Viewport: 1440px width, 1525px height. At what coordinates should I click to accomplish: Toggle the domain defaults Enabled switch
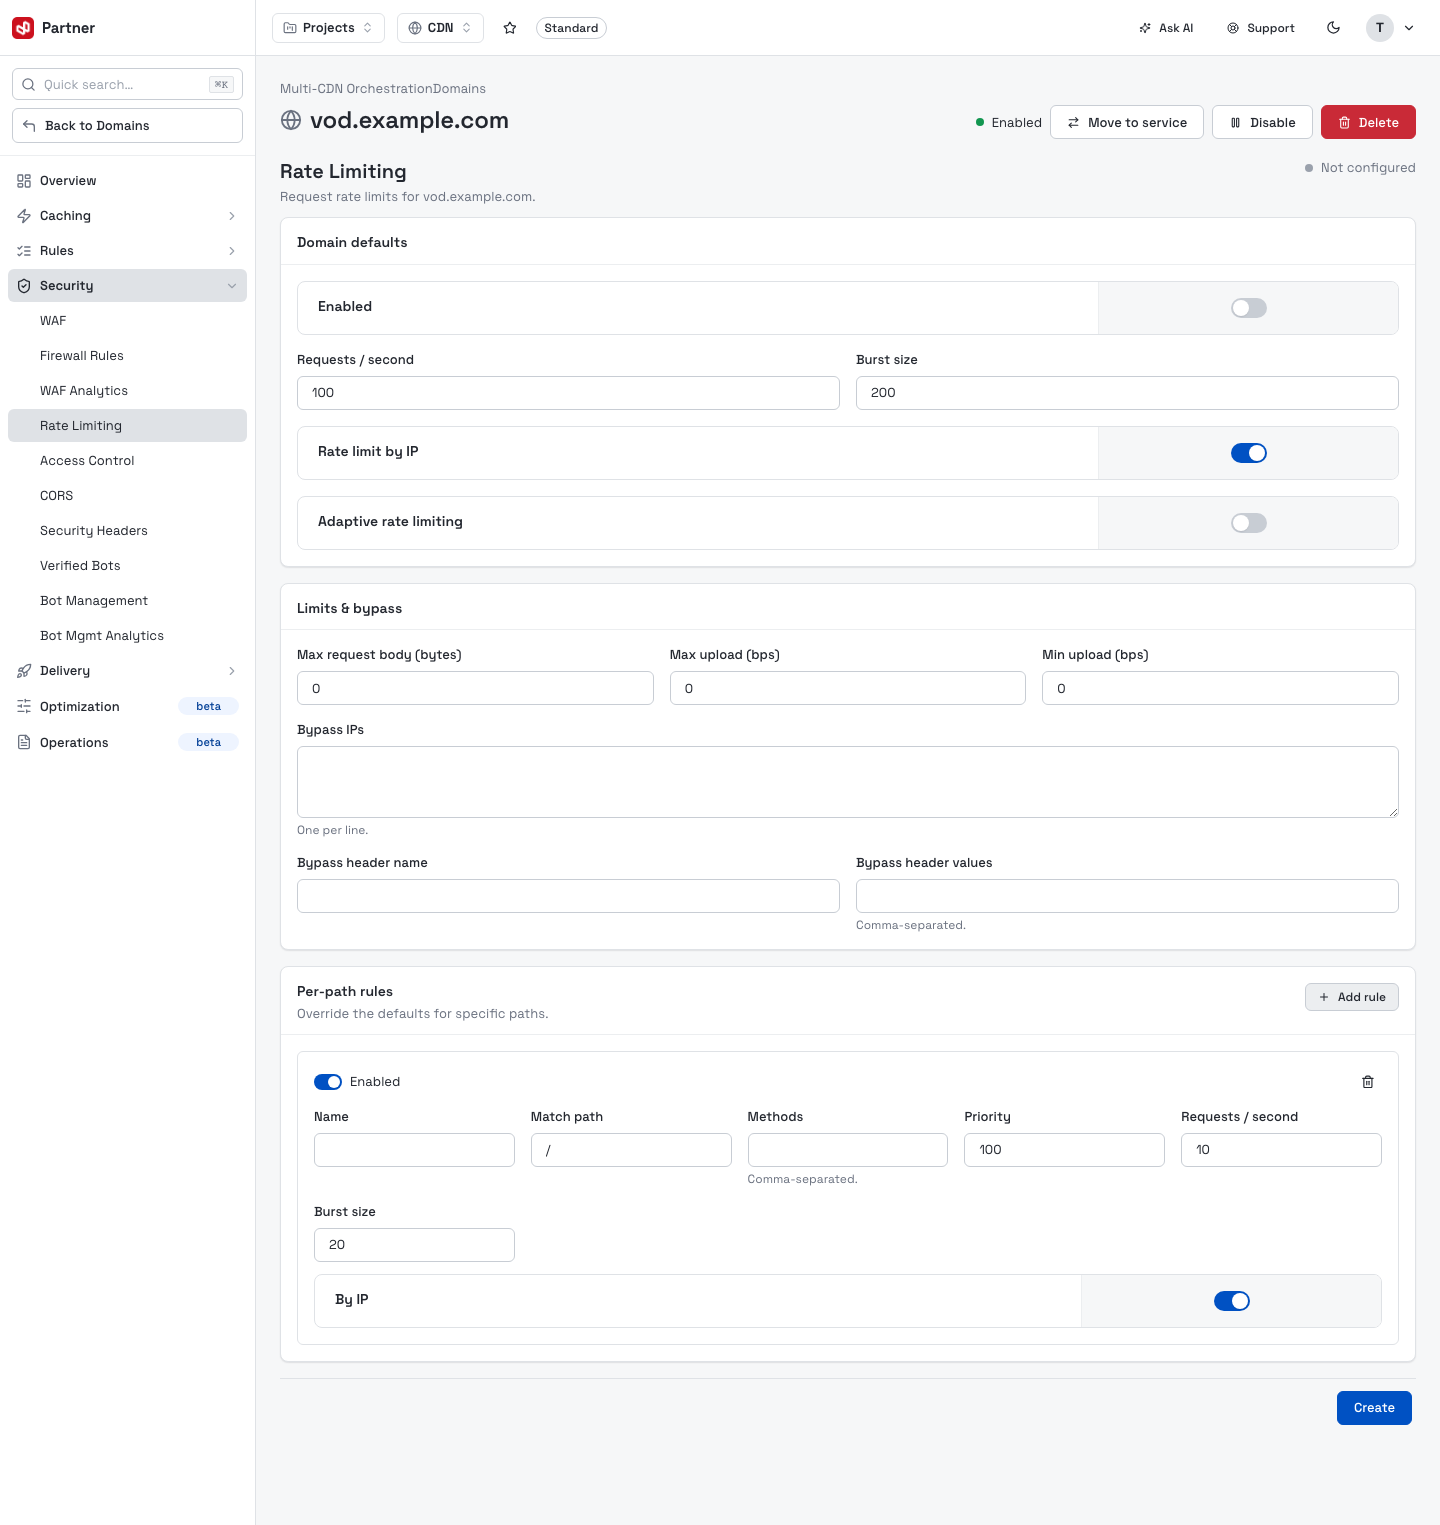[1249, 308]
